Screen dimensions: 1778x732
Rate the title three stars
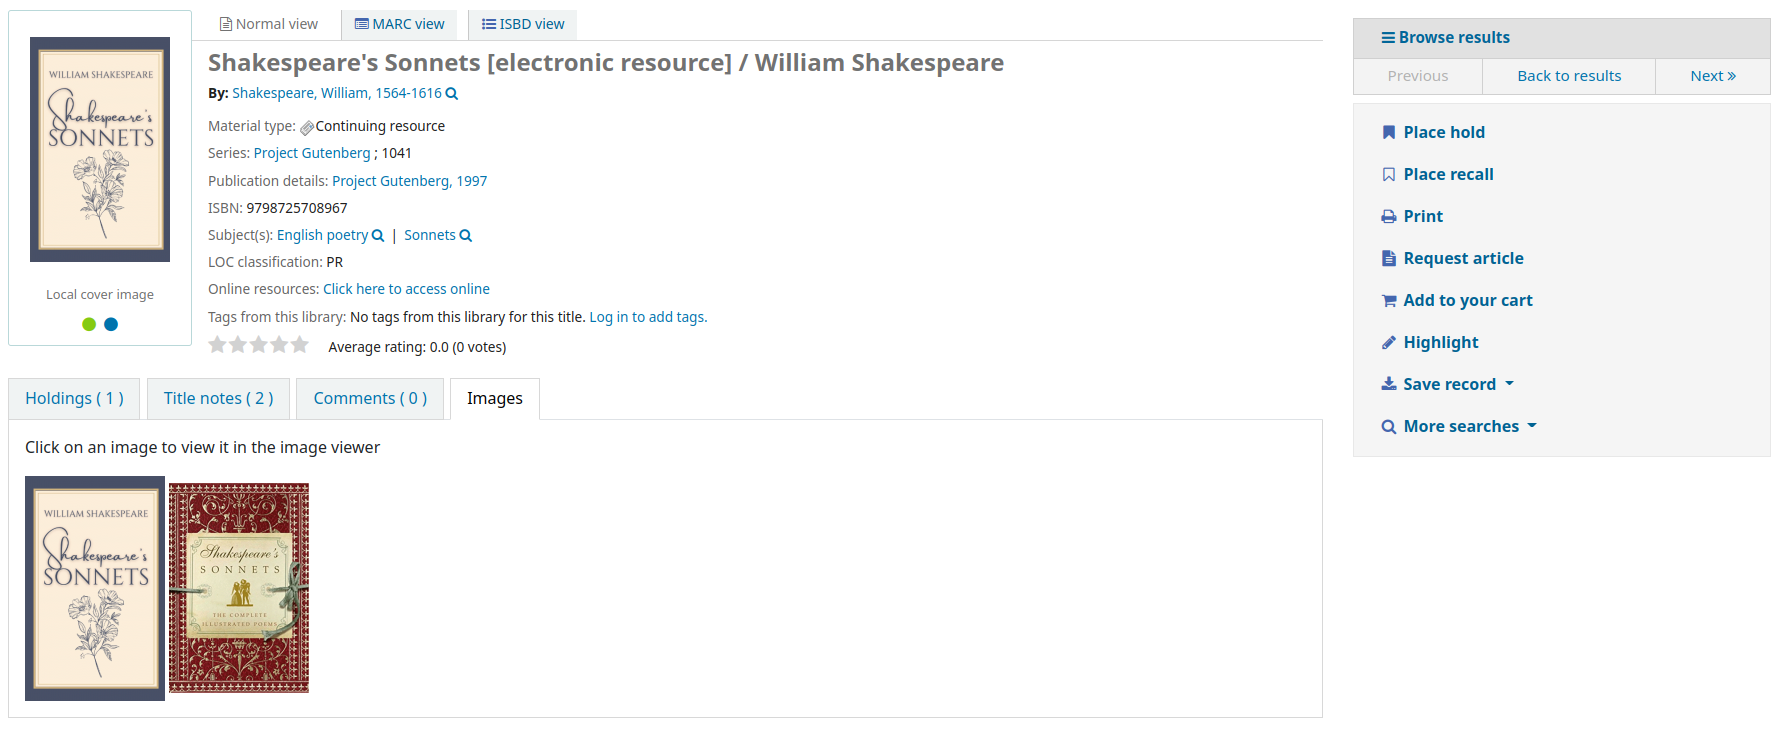258,345
